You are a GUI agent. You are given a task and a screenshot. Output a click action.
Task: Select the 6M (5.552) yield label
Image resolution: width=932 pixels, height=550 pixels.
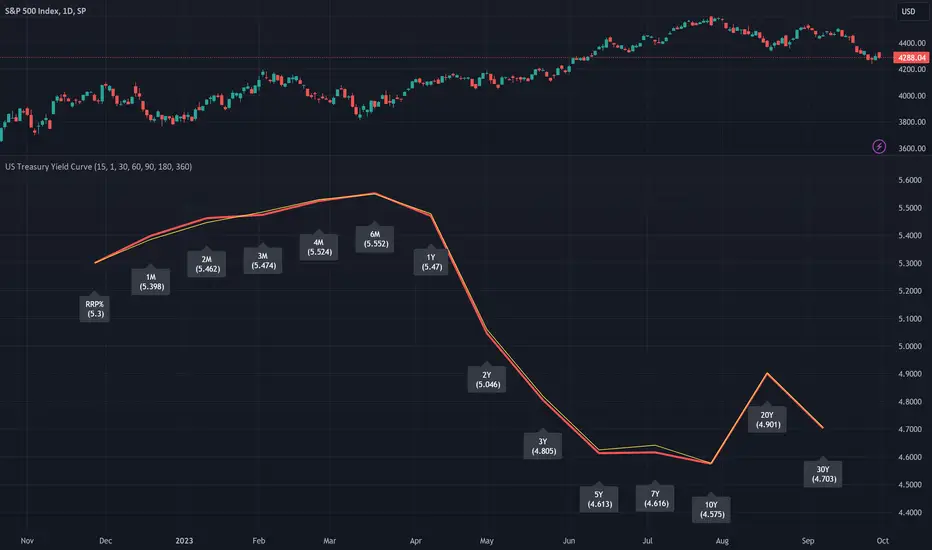coord(375,238)
